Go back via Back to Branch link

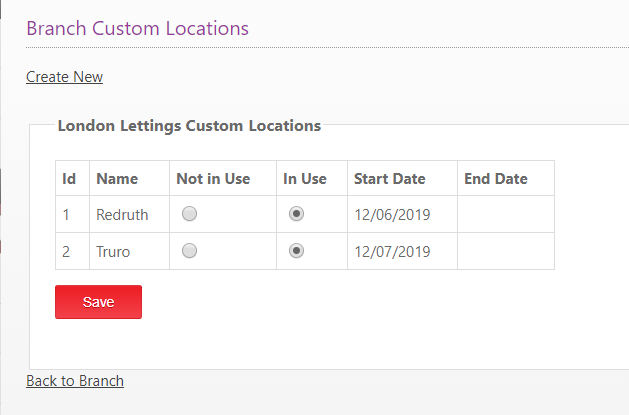click(75, 381)
